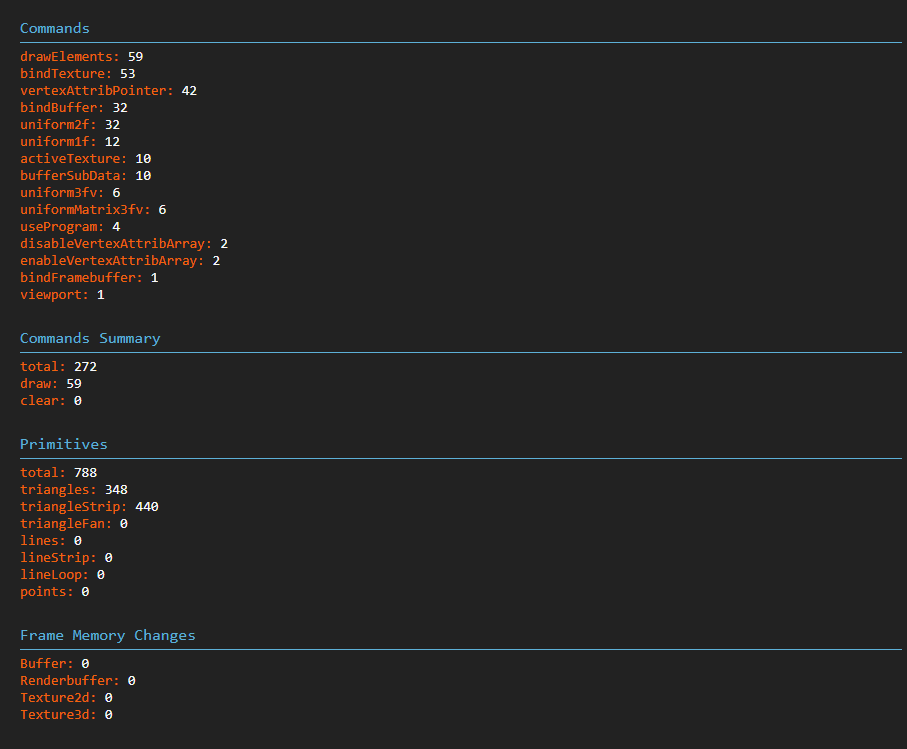The height and width of the screenshot is (749, 907).
Task: Click the Commands Summary heading
Action: 90,338
